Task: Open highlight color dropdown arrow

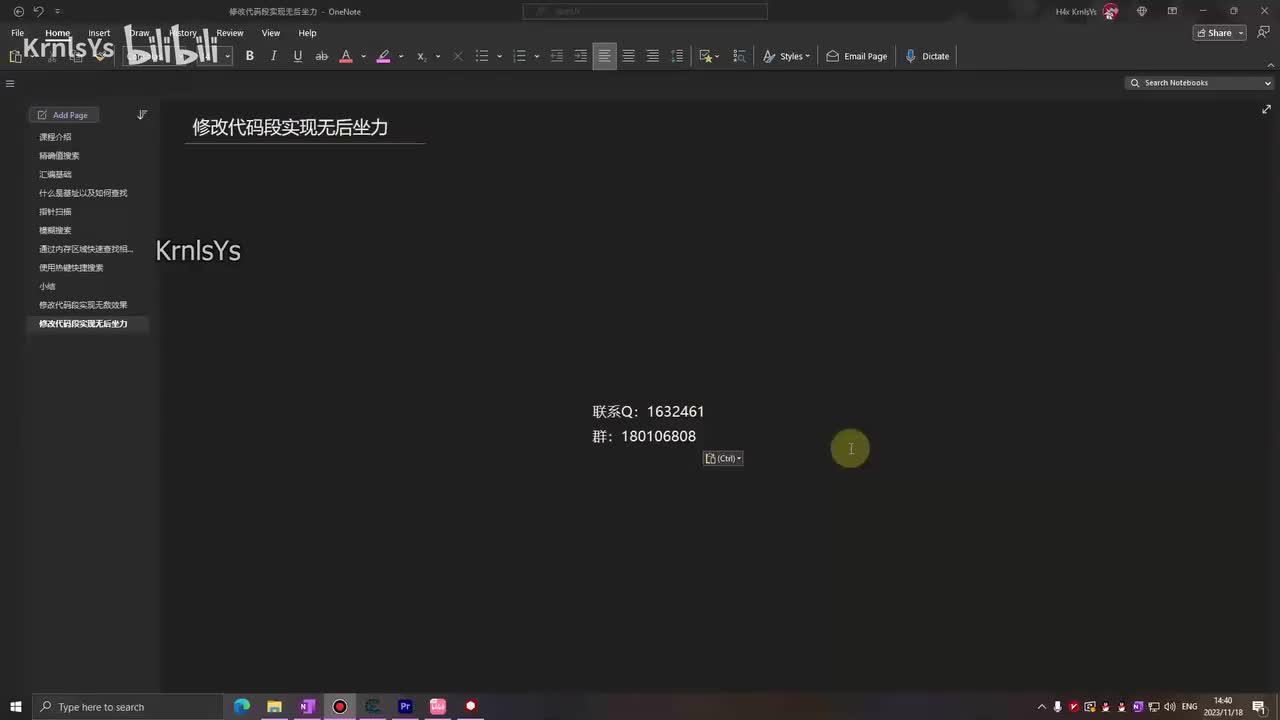Action: 401,56
